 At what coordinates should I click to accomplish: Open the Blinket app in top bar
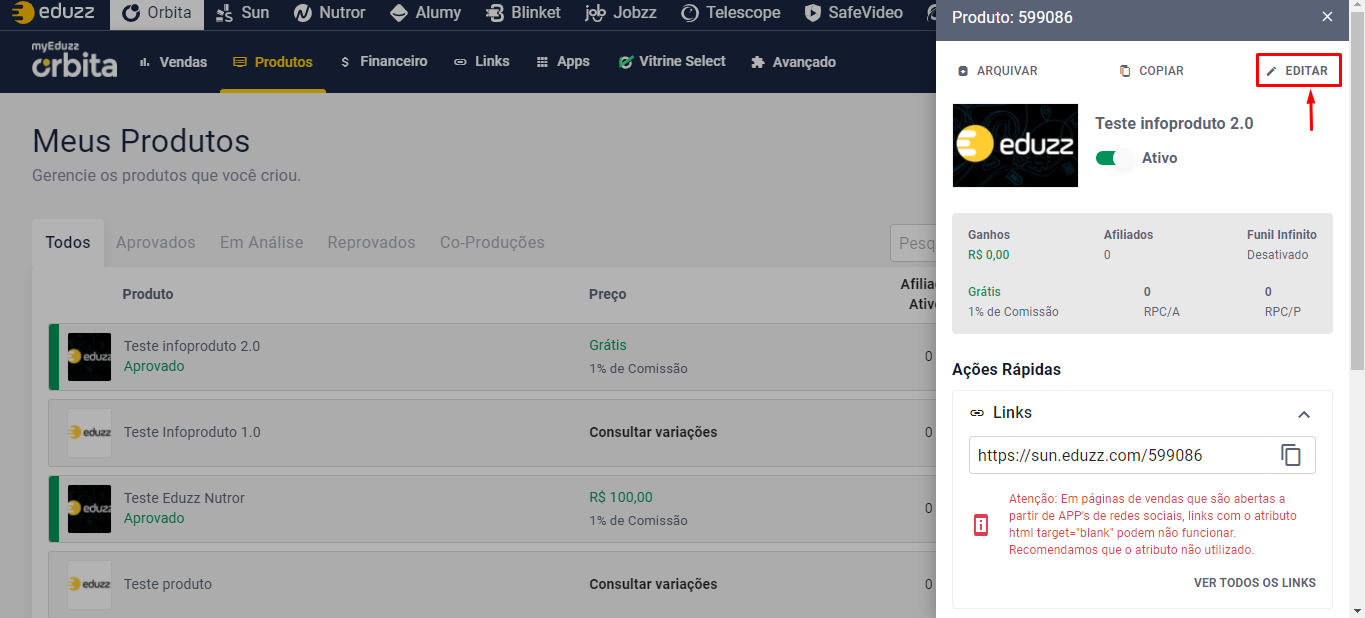click(522, 14)
